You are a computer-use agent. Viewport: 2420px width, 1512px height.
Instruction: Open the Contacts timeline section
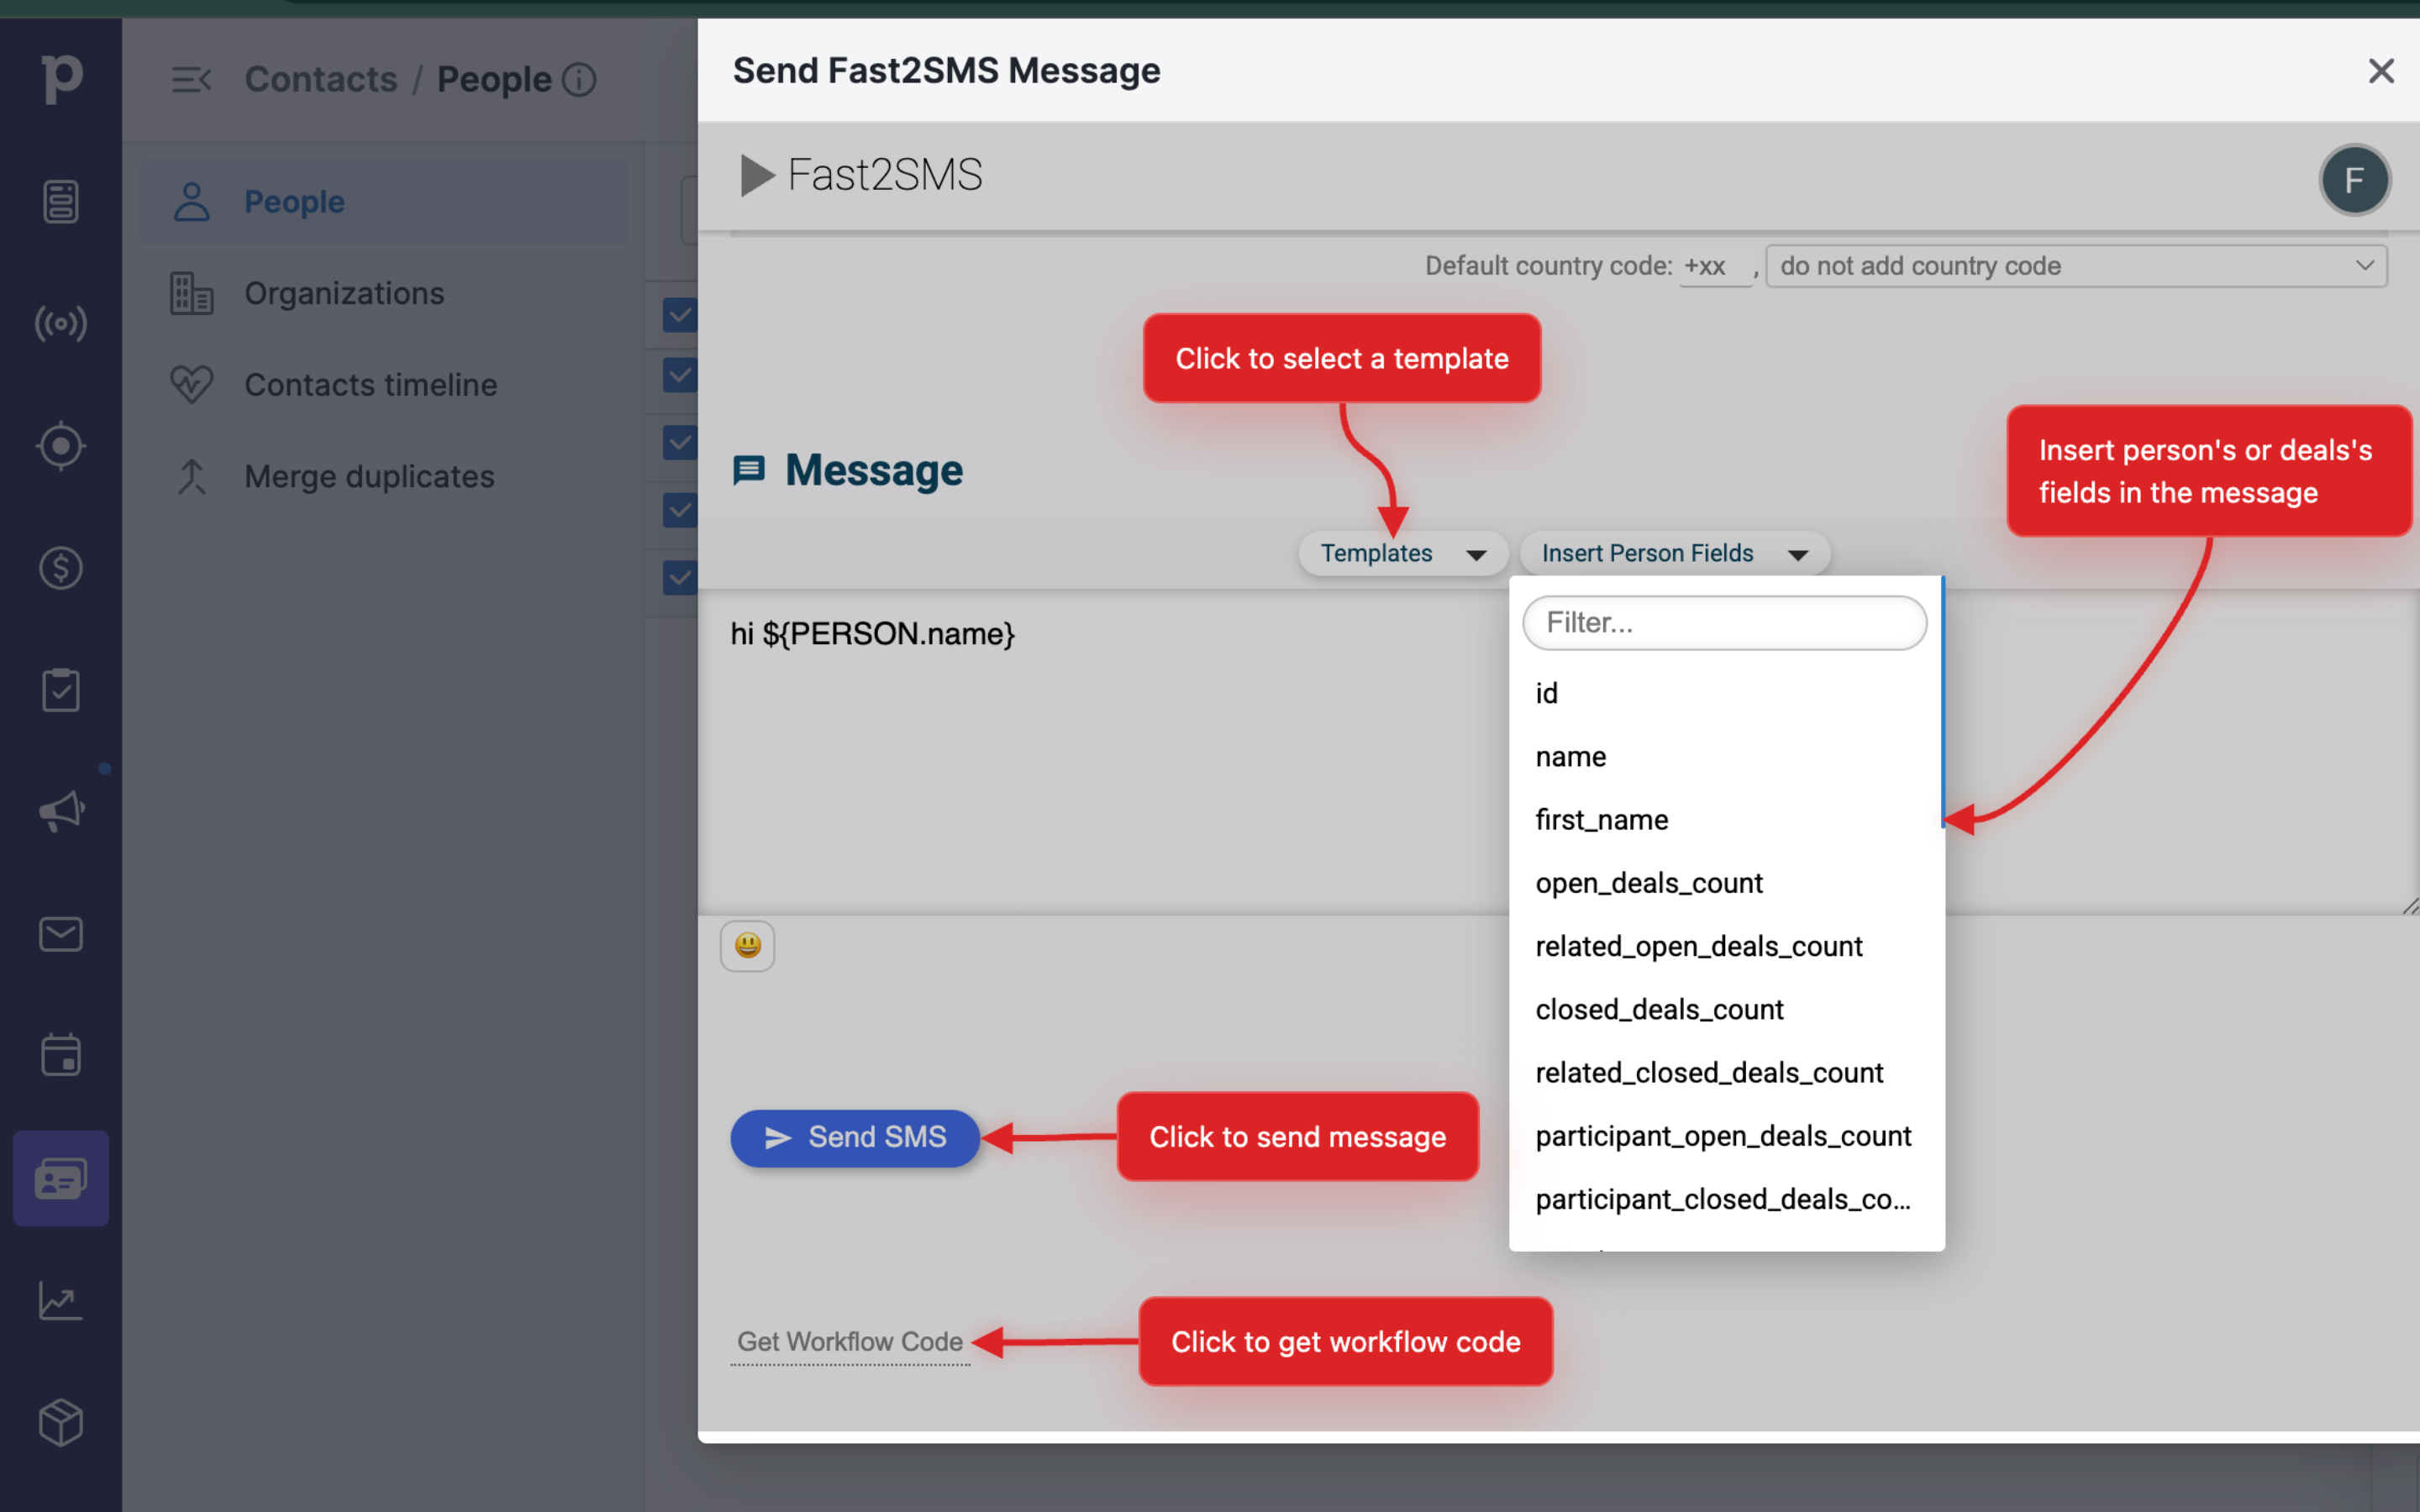[x=370, y=384]
